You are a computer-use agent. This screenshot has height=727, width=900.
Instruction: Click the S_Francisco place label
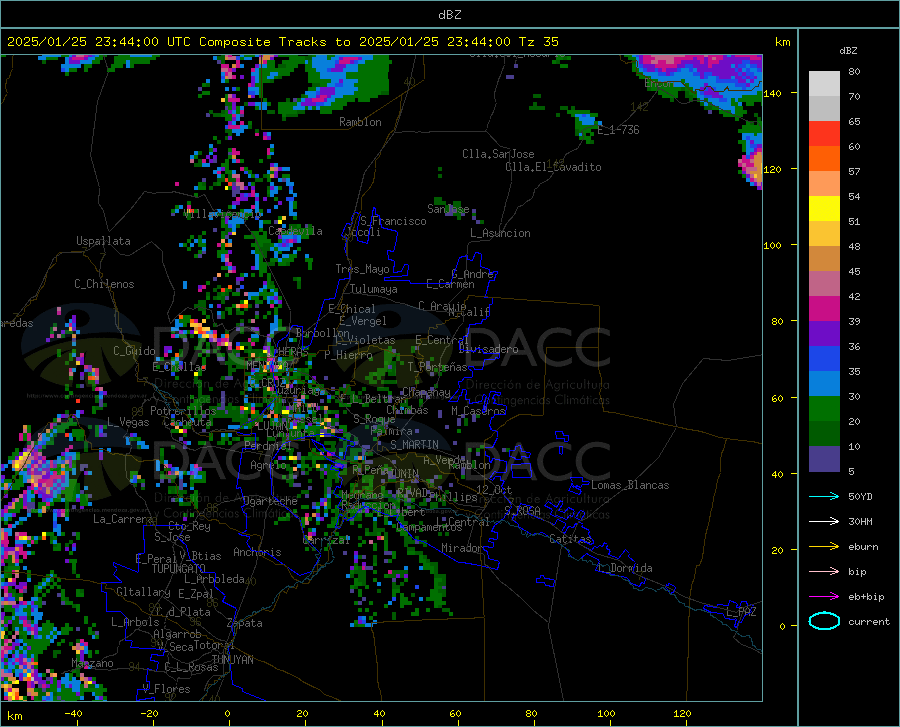393,221
